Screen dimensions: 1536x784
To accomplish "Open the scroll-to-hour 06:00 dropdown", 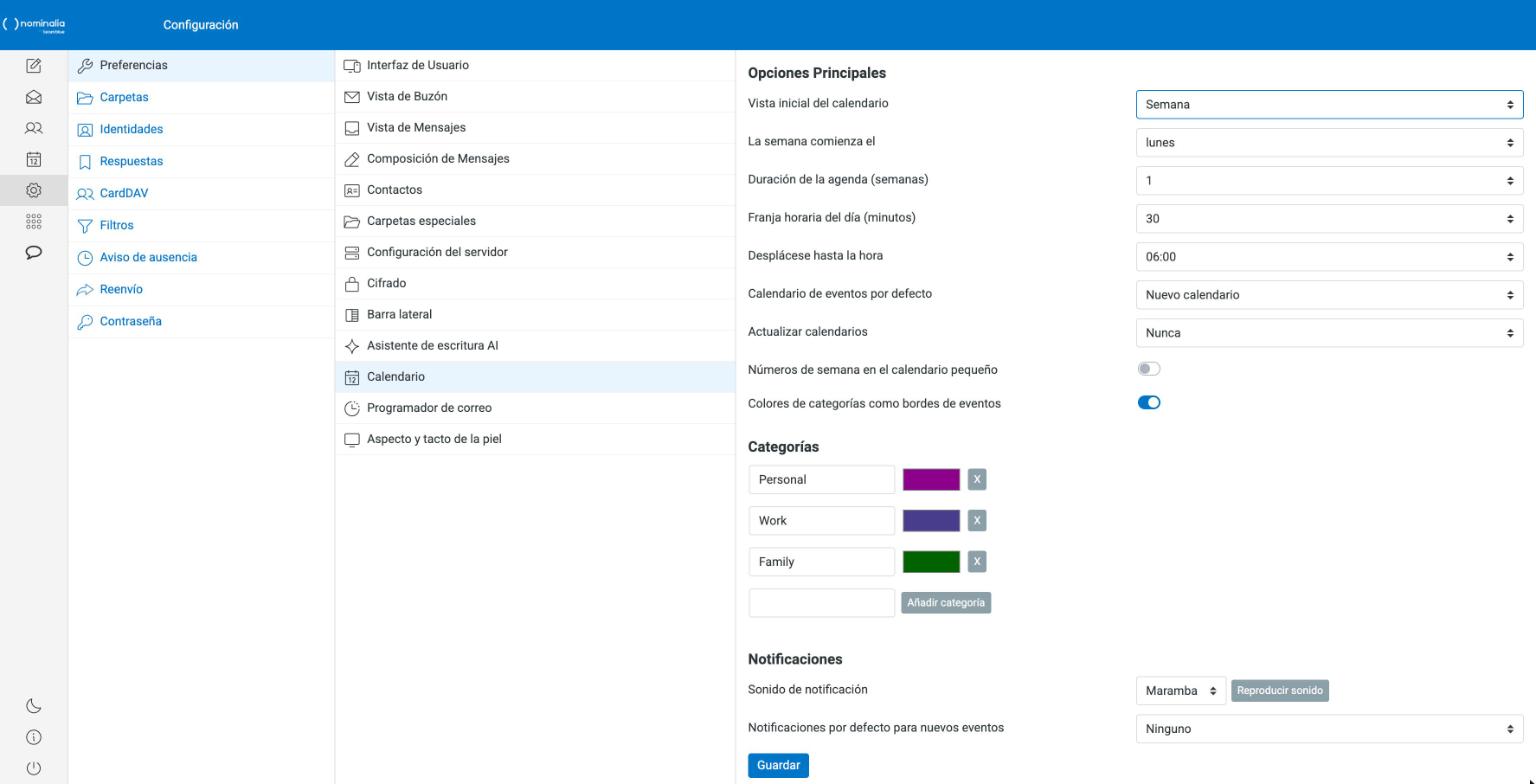I will pos(1329,256).
